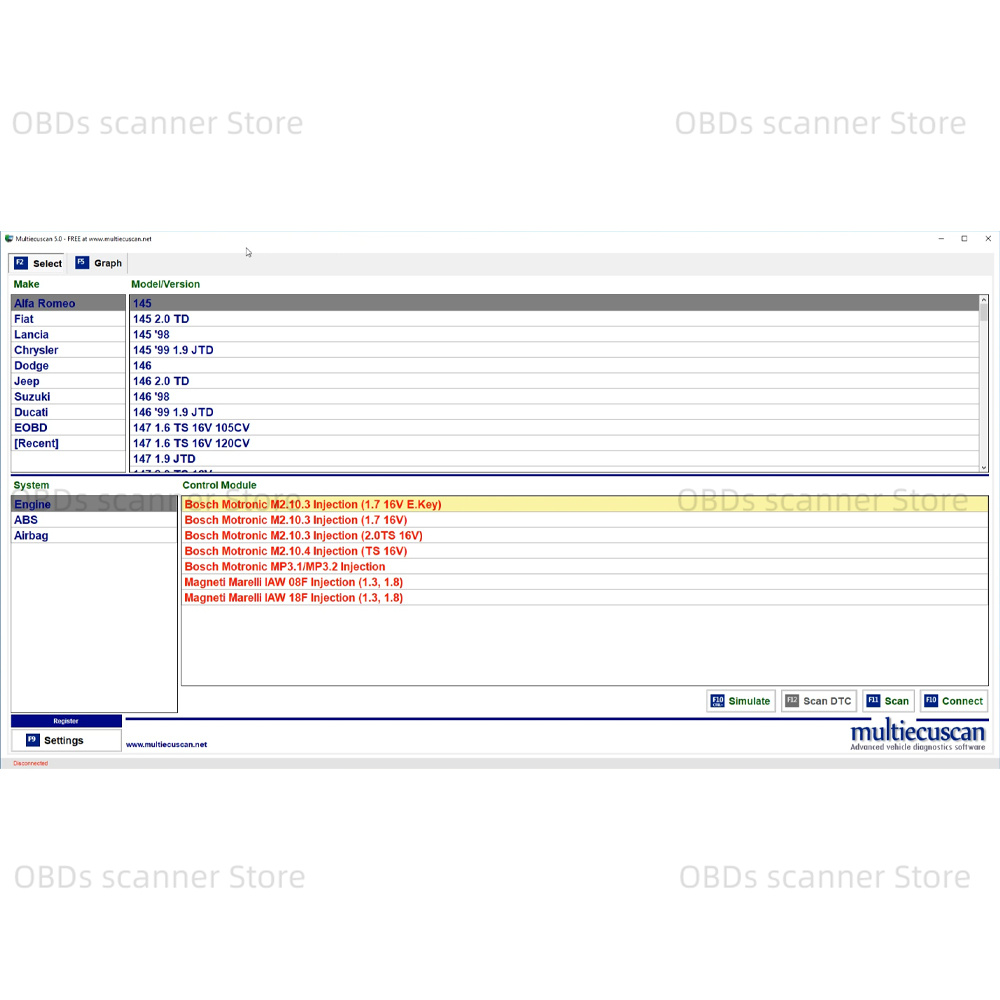Open the [Recent] make entry

[x=68, y=443]
